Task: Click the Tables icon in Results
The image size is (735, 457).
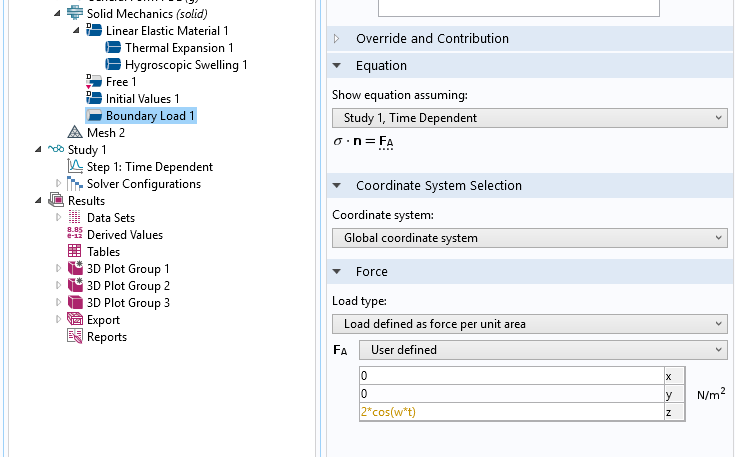Action: coord(75,252)
